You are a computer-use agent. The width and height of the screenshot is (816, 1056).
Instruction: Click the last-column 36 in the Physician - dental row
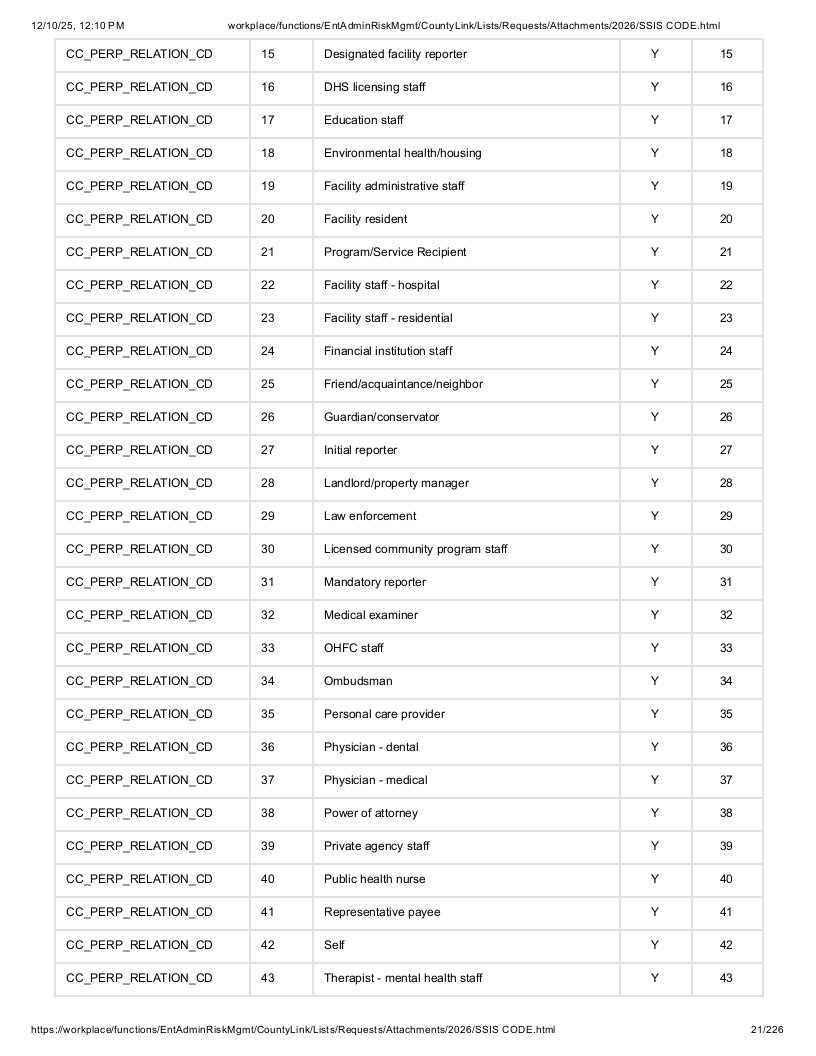coord(726,747)
